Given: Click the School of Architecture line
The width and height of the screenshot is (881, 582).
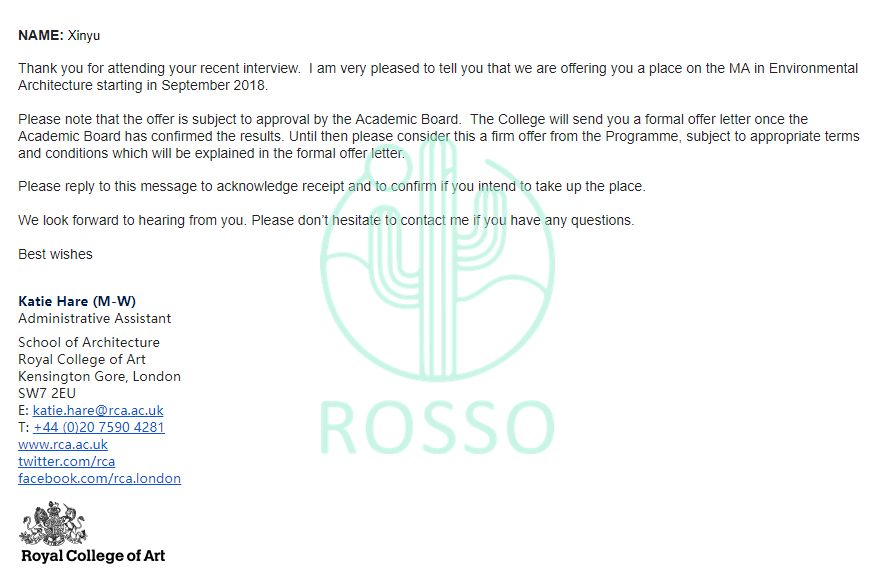Looking at the screenshot, I should click(x=89, y=342).
